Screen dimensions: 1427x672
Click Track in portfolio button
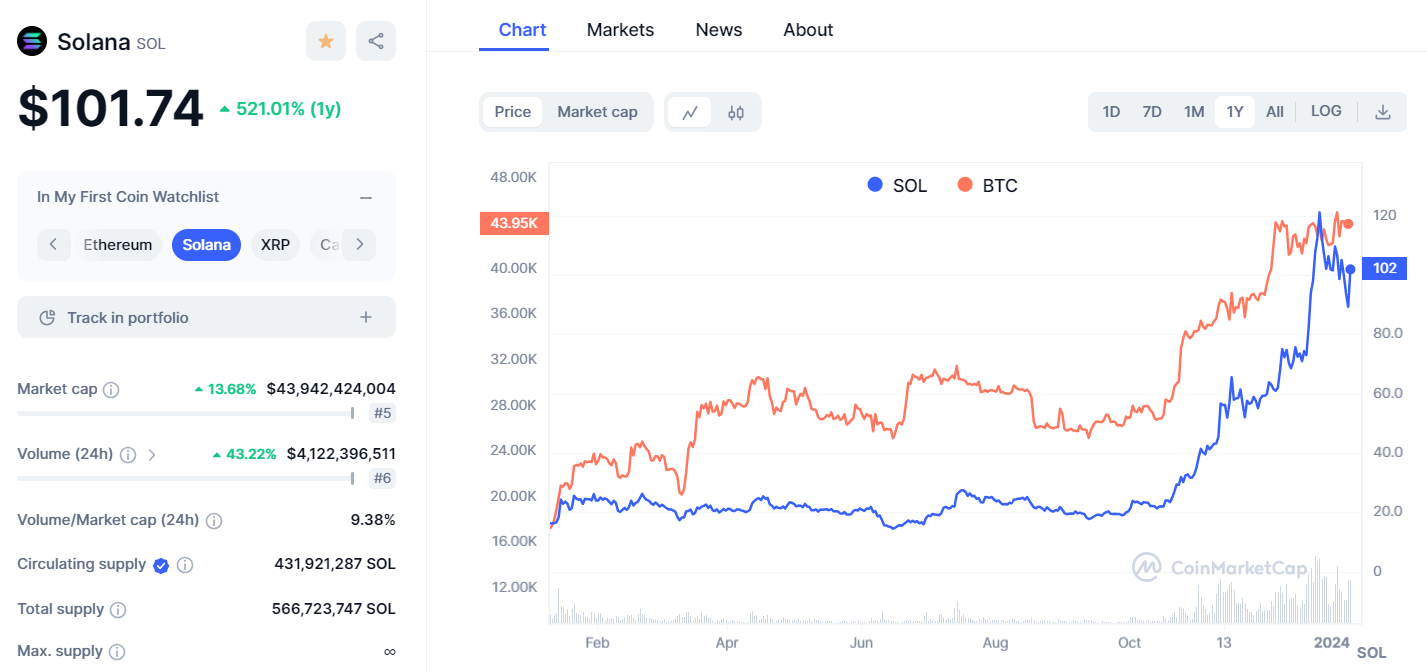point(206,317)
